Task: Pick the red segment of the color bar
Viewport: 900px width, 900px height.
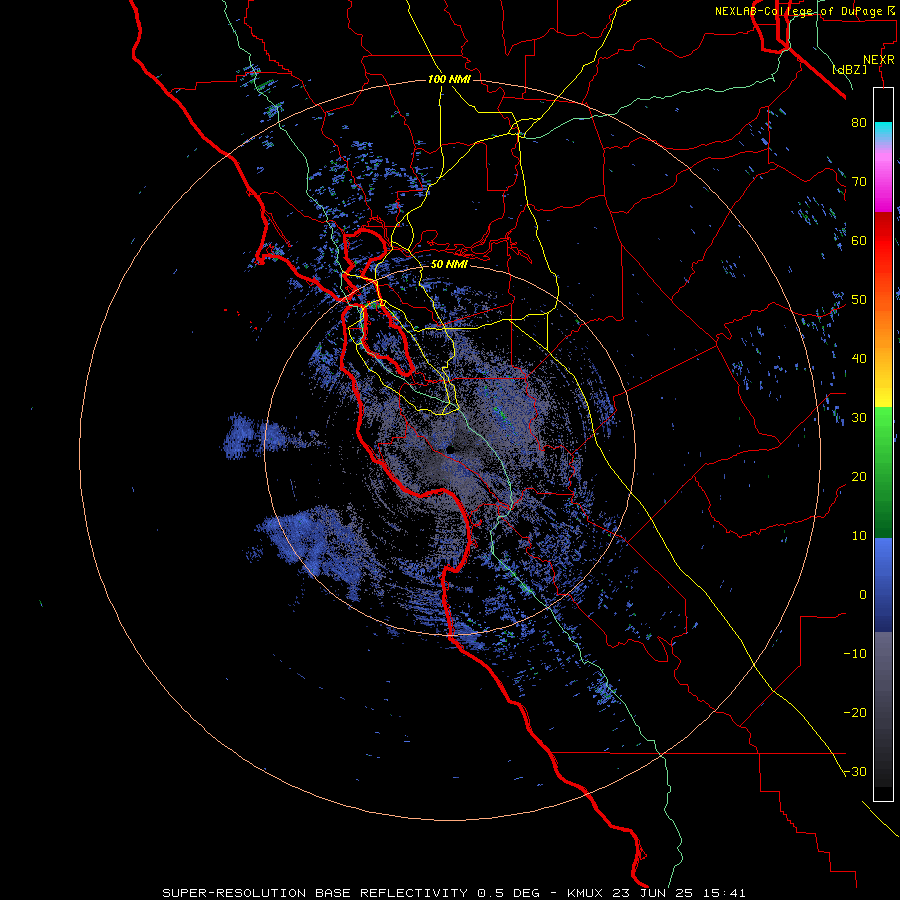Action: 883,241
